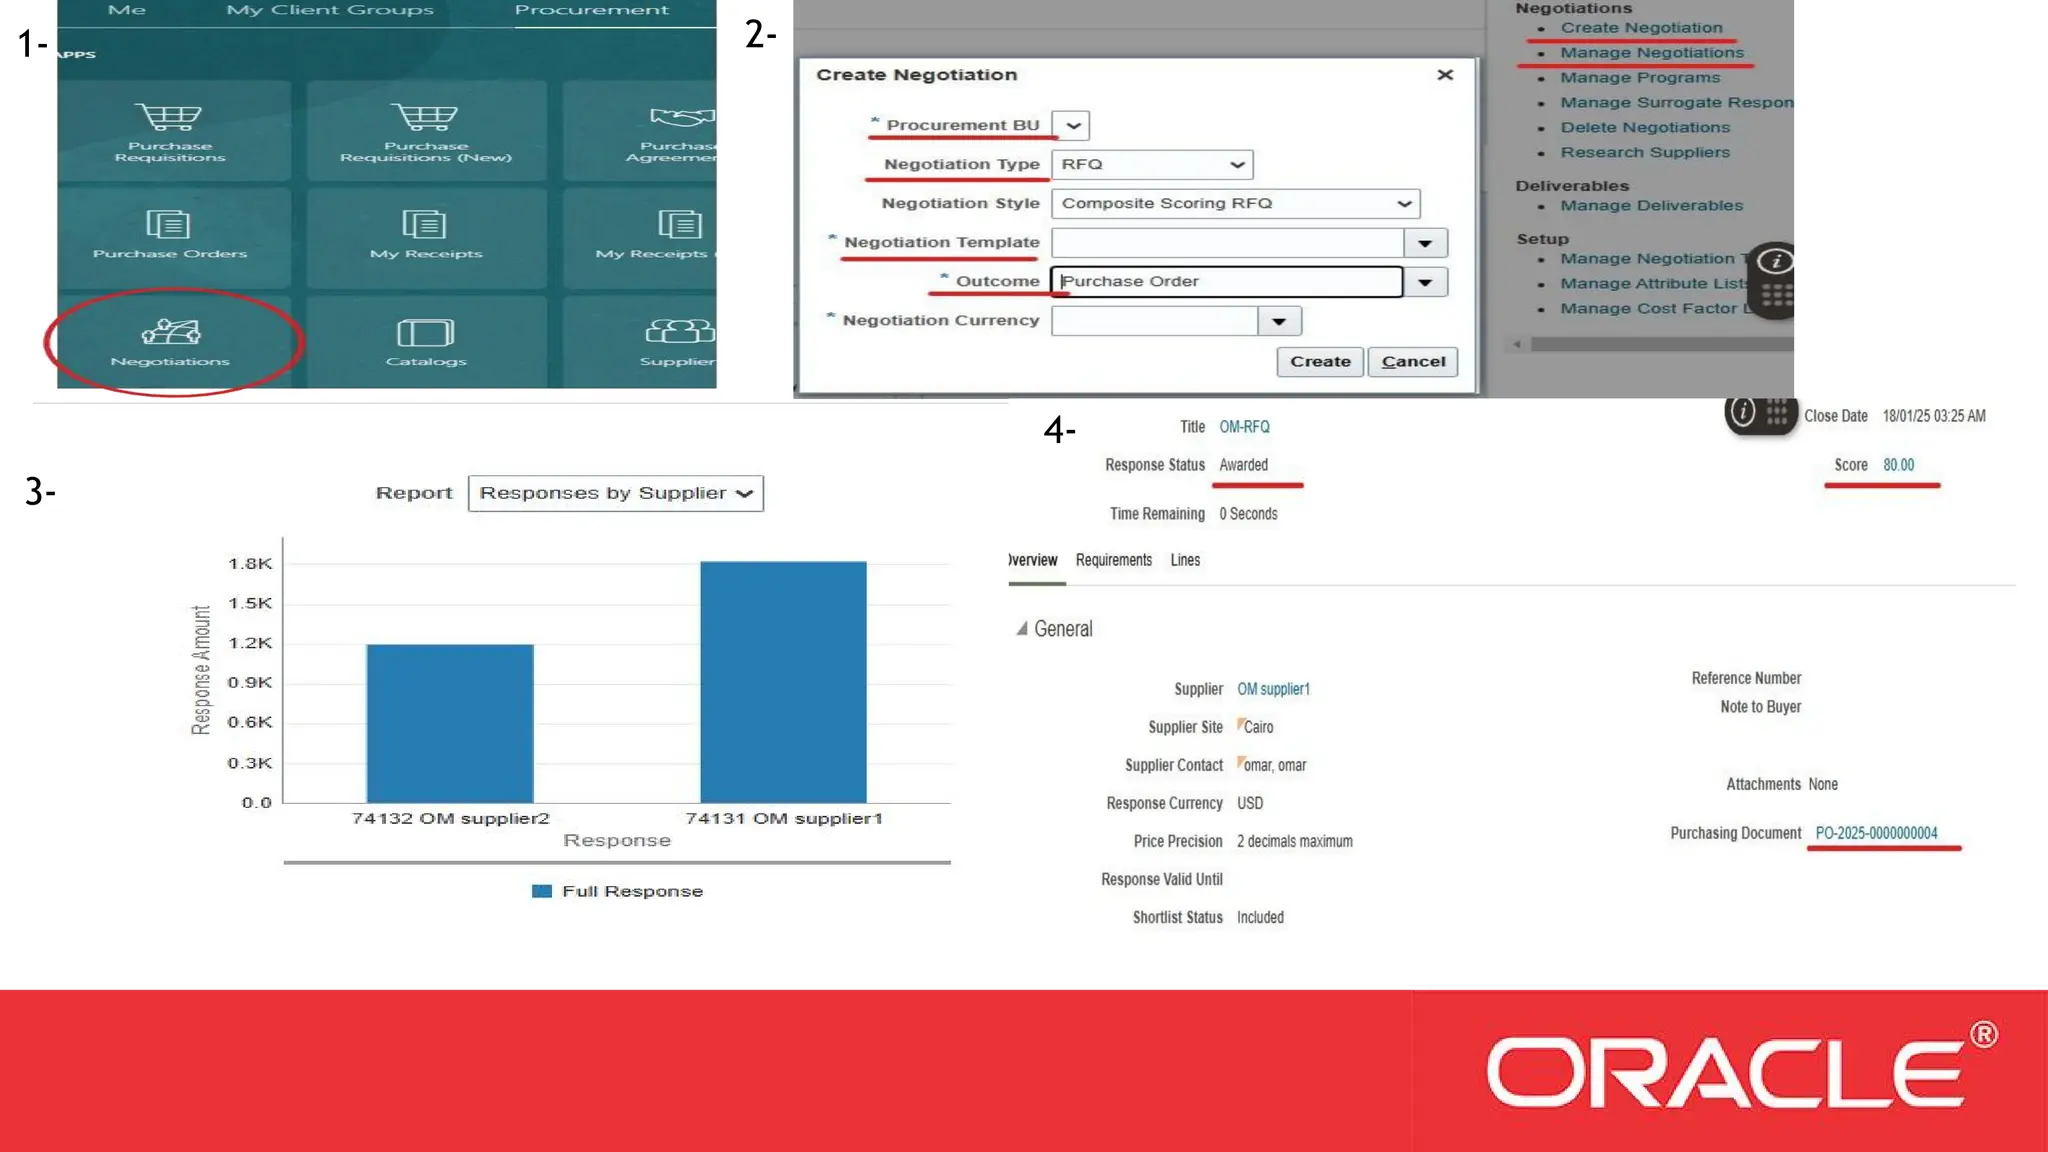Expand the Negotiation Currency list arrow
This screenshot has height=1152, width=2048.
coord(1278,322)
